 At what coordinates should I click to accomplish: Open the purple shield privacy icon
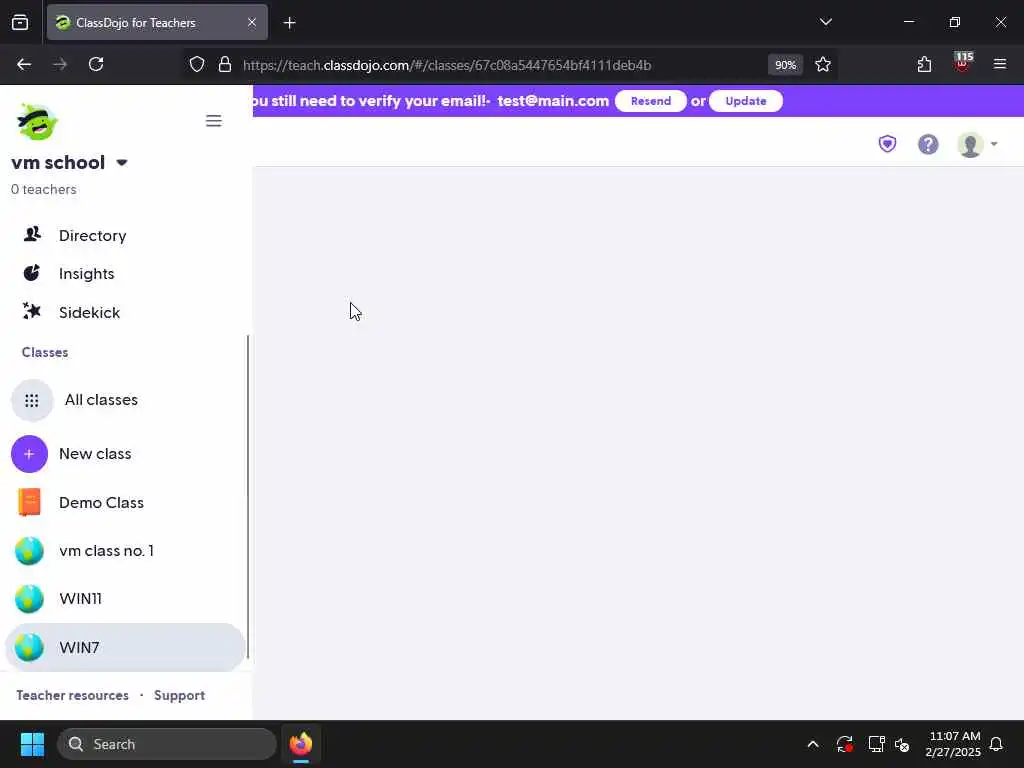887,144
